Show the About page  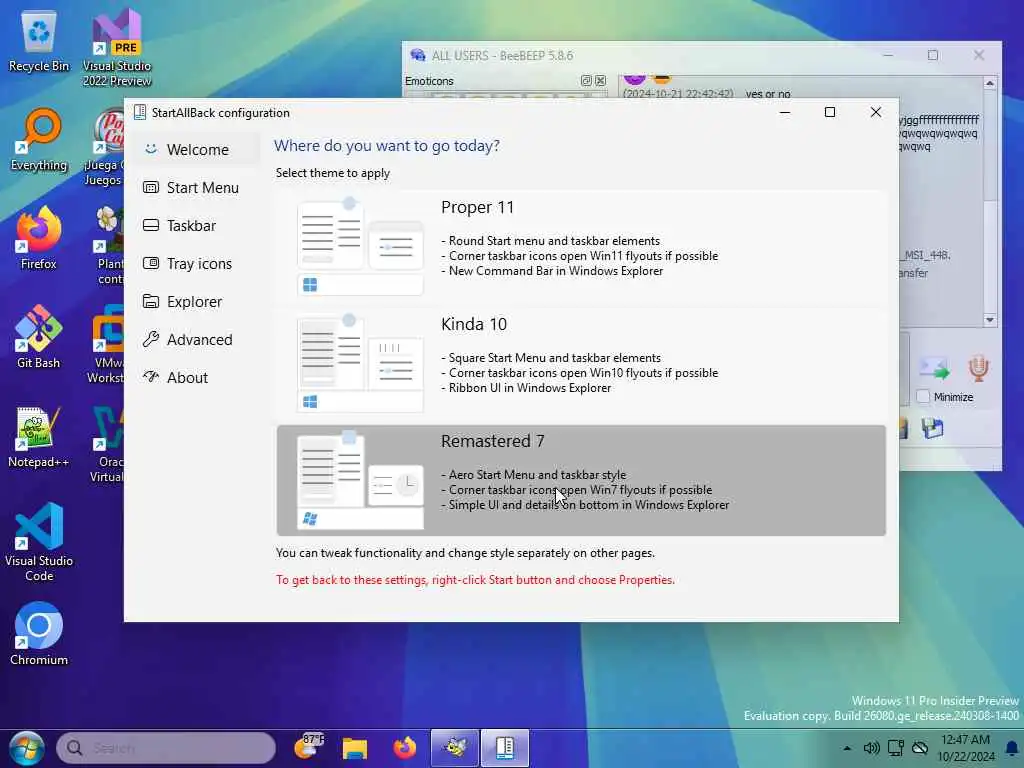point(197,377)
